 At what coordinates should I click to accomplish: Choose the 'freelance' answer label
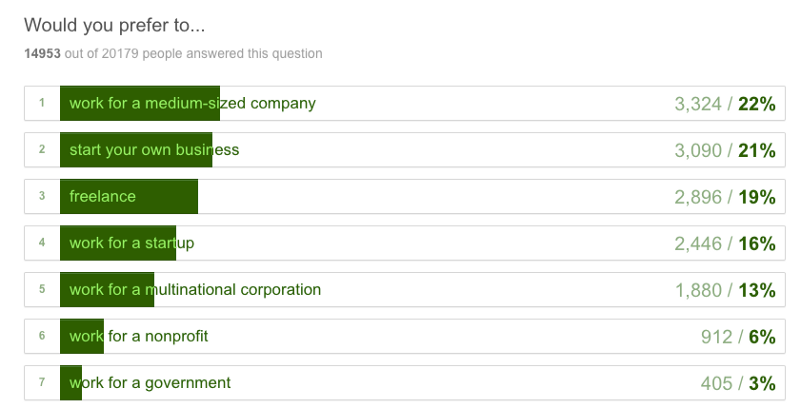click(102, 196)
